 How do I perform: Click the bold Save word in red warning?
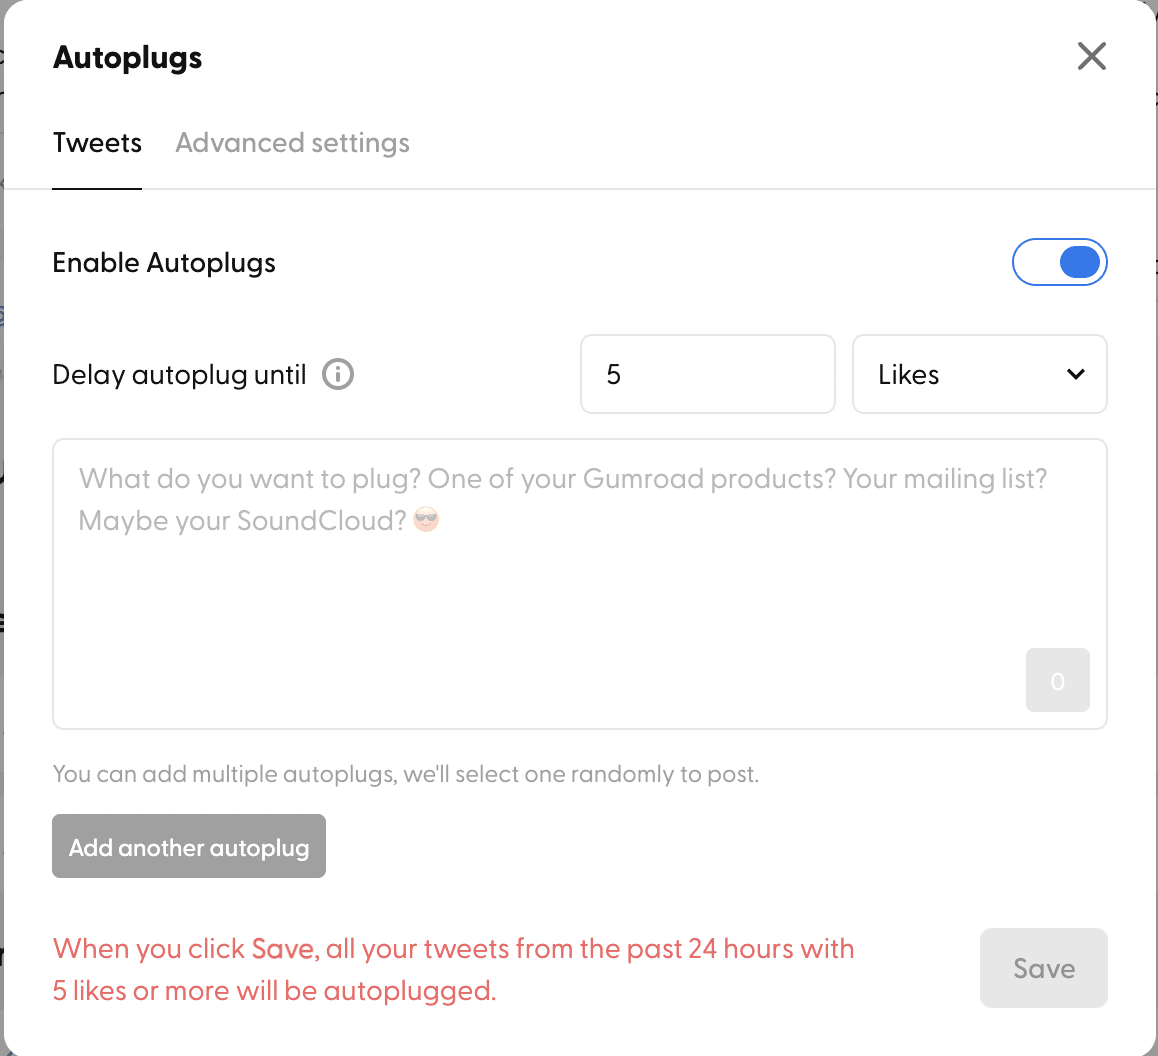click(x=283, y=949)
